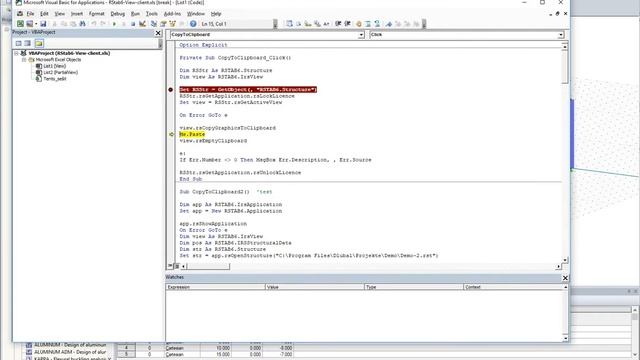Open the Window menu

click(x=196, y=14)
